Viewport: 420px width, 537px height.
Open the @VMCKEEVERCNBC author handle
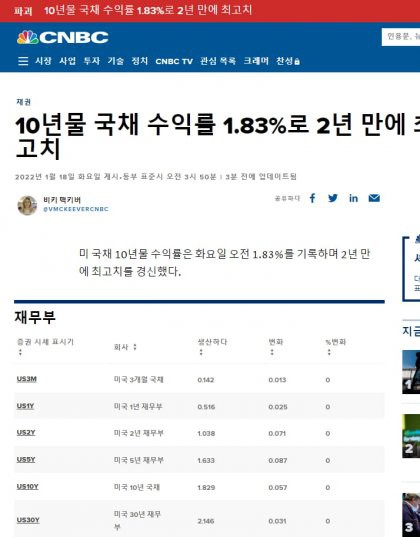tap(76, 209)
